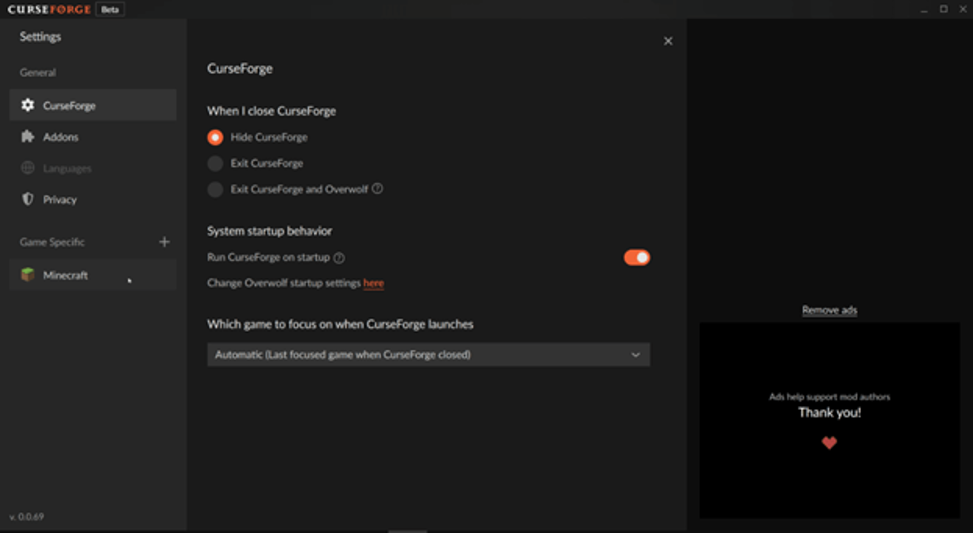Click the Beta badge in title bar
Screen dimensions: 974x533
[110, 9]
